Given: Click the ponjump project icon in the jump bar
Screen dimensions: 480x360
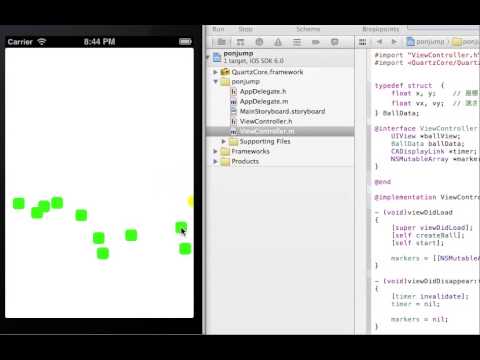Looking at the screenshot, I should (x=411, y=42).
